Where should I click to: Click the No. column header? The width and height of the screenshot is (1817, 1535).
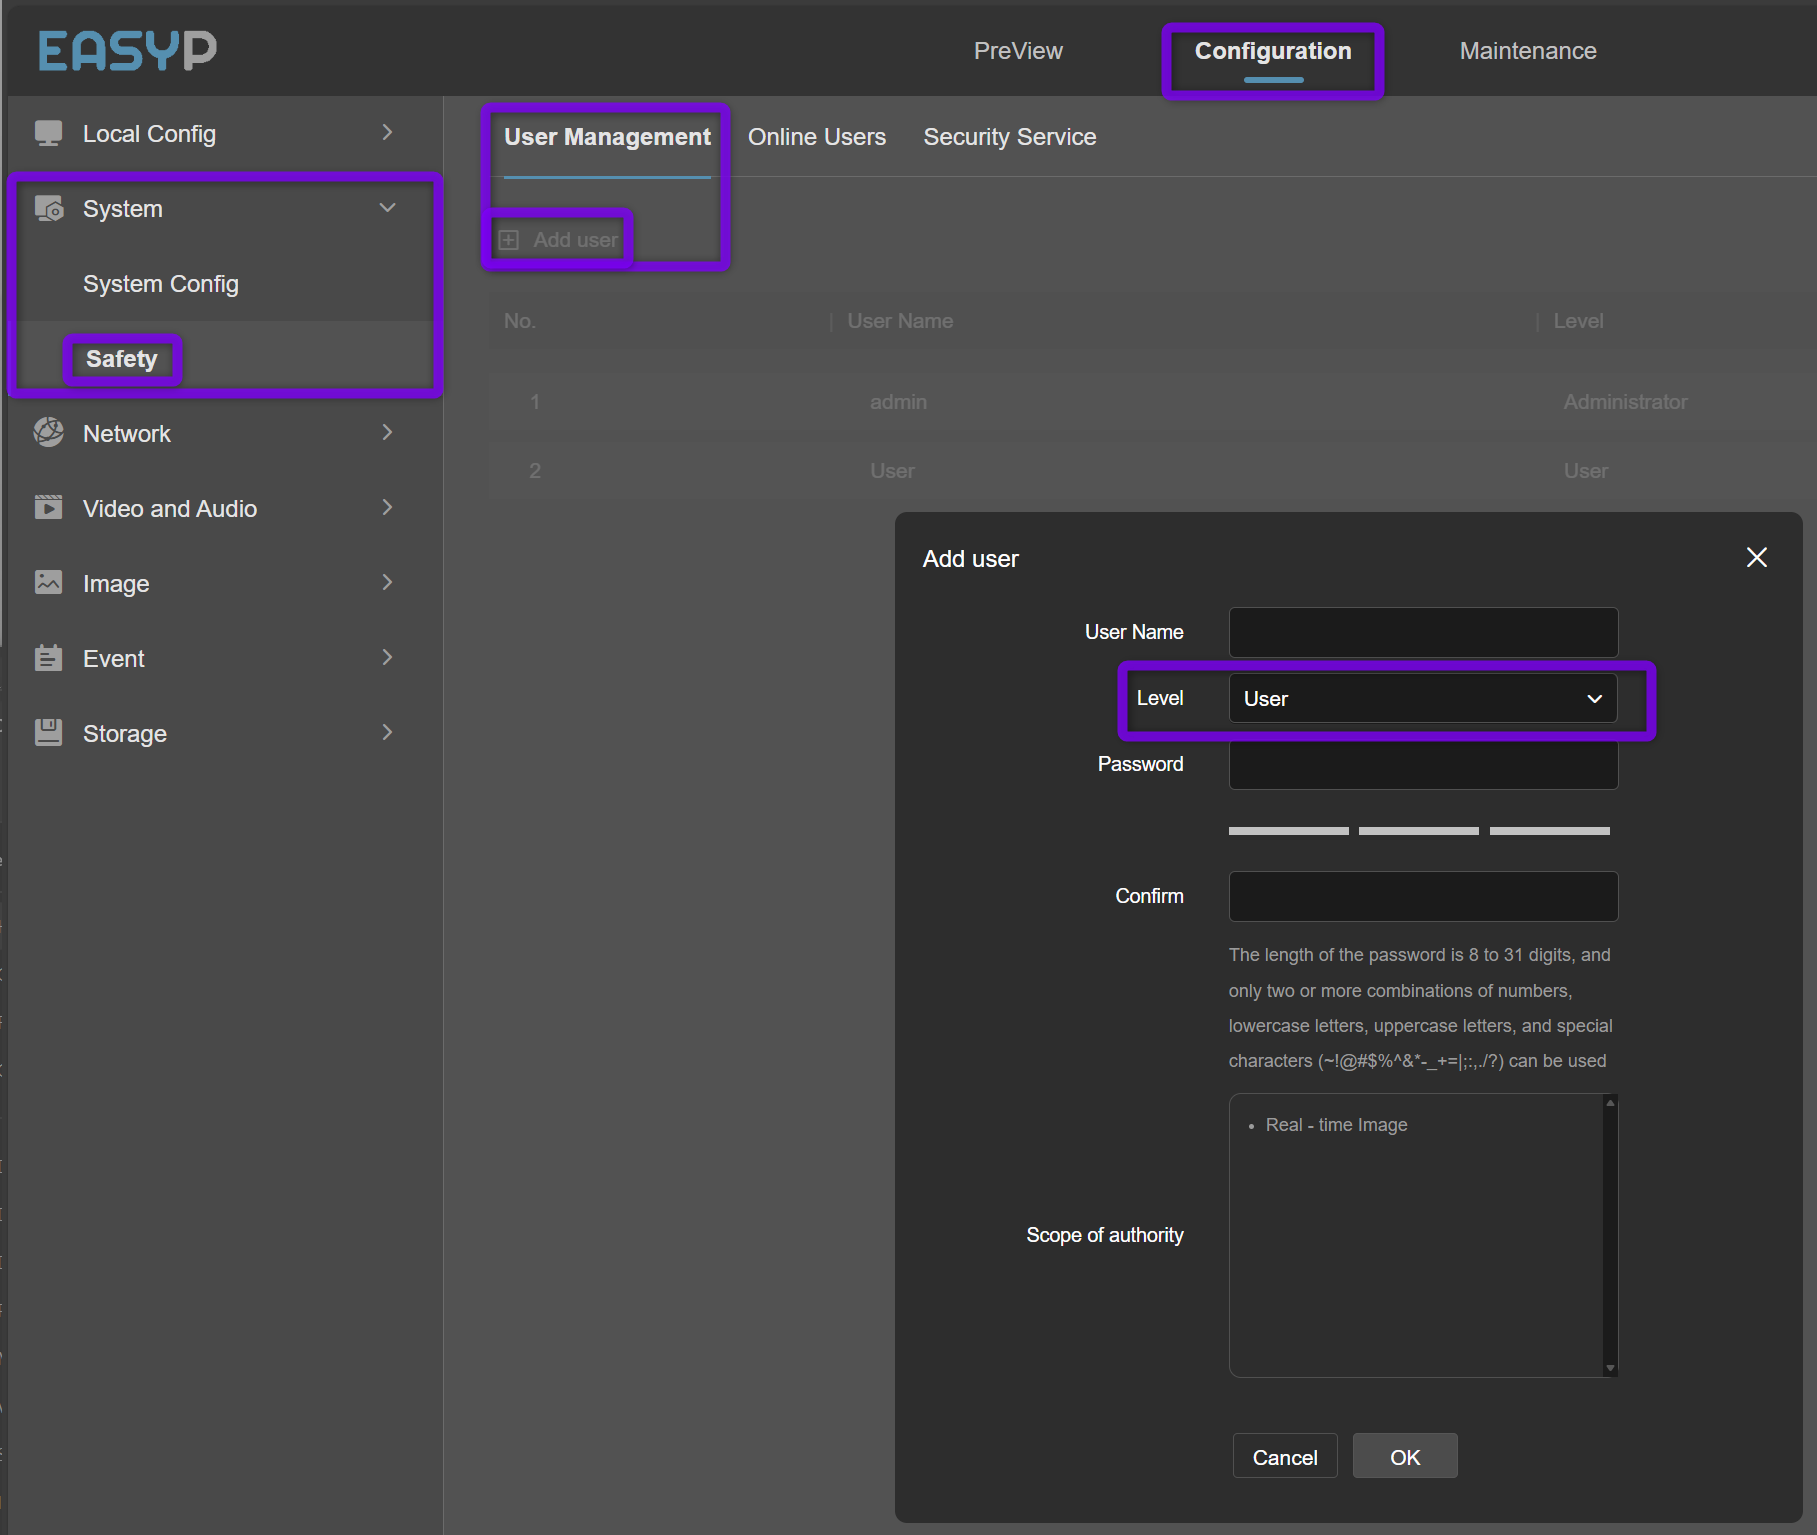tap(519, 321)
